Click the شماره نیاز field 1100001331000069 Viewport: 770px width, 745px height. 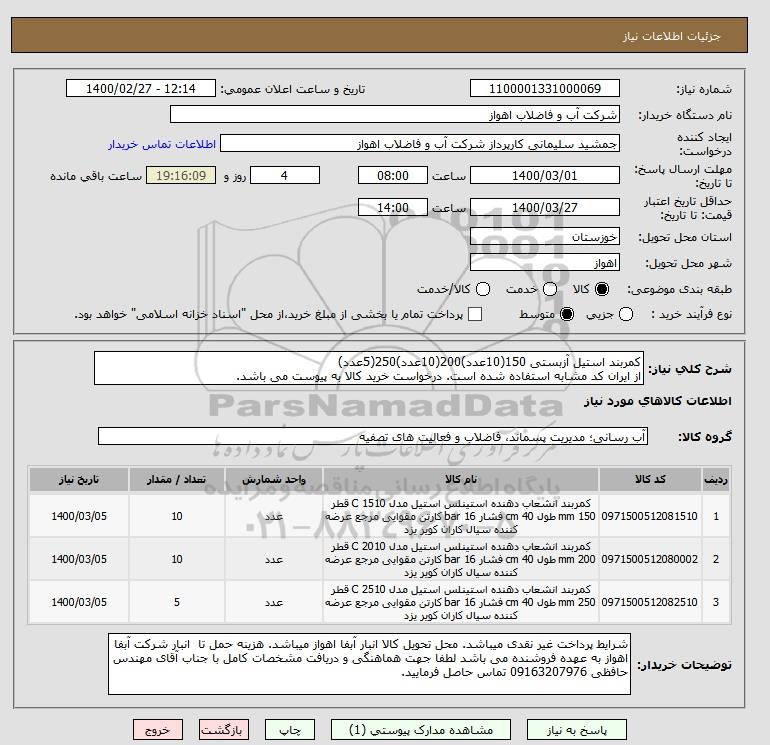pyautogui.click(x=545, y=88)
